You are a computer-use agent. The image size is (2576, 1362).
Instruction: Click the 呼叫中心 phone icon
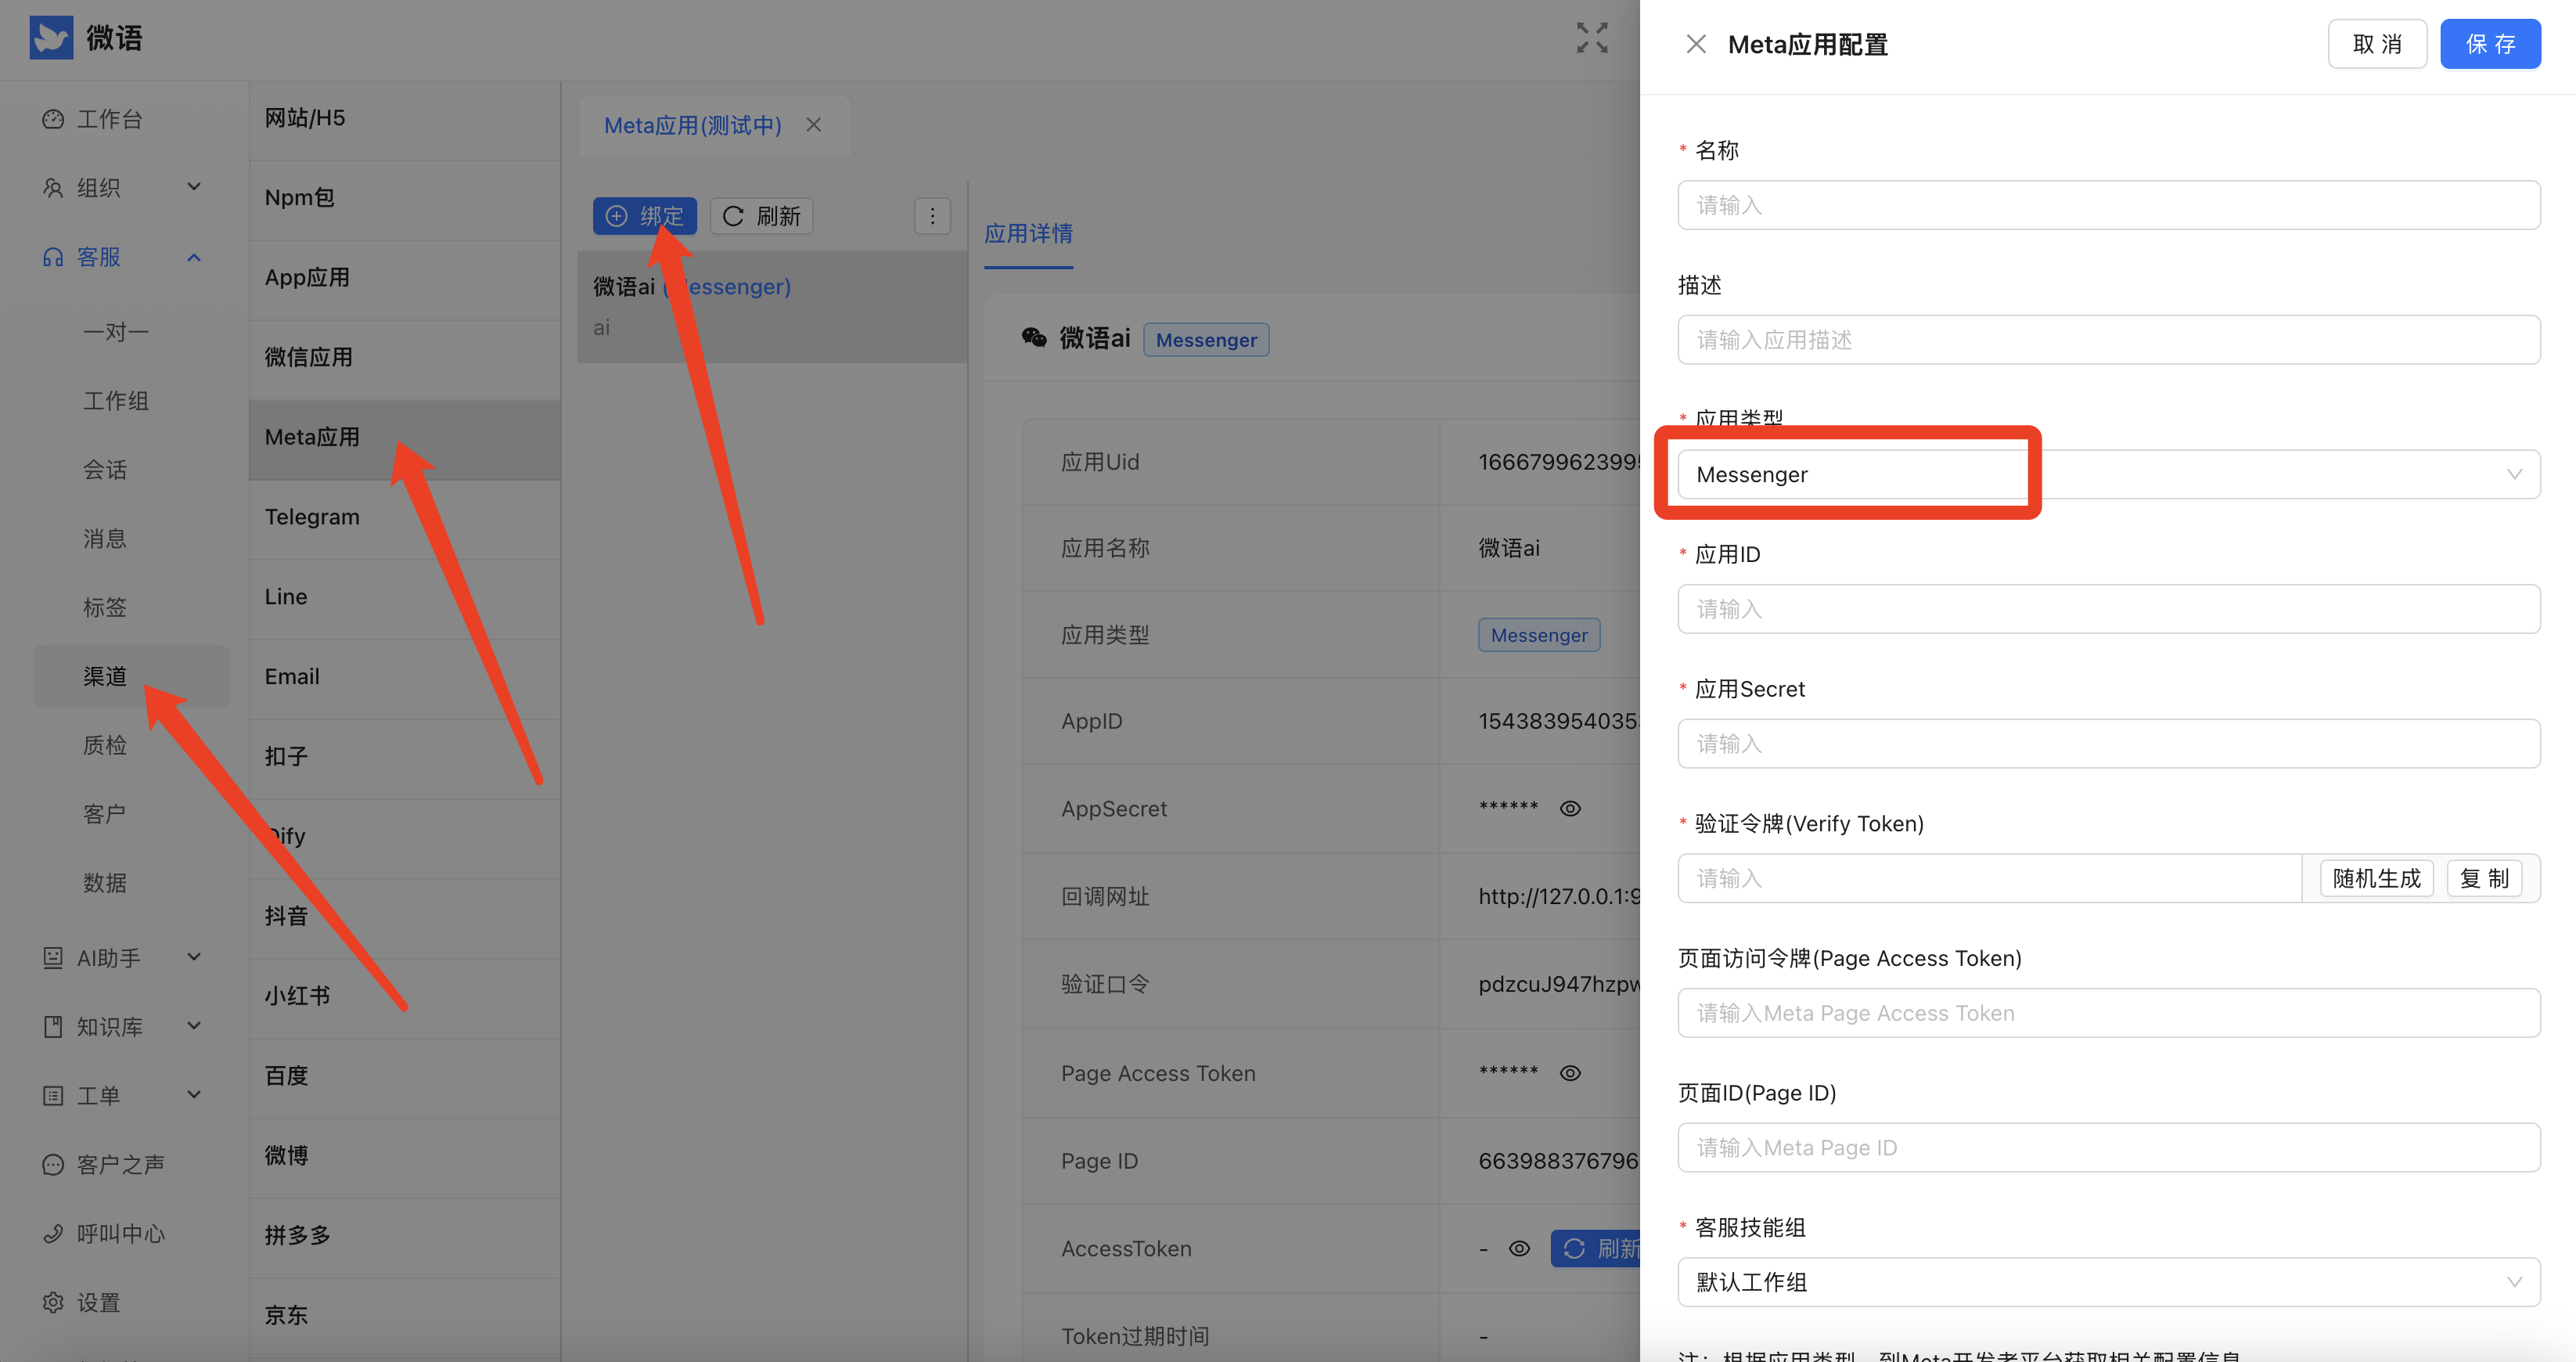(x=53, y=1233)
